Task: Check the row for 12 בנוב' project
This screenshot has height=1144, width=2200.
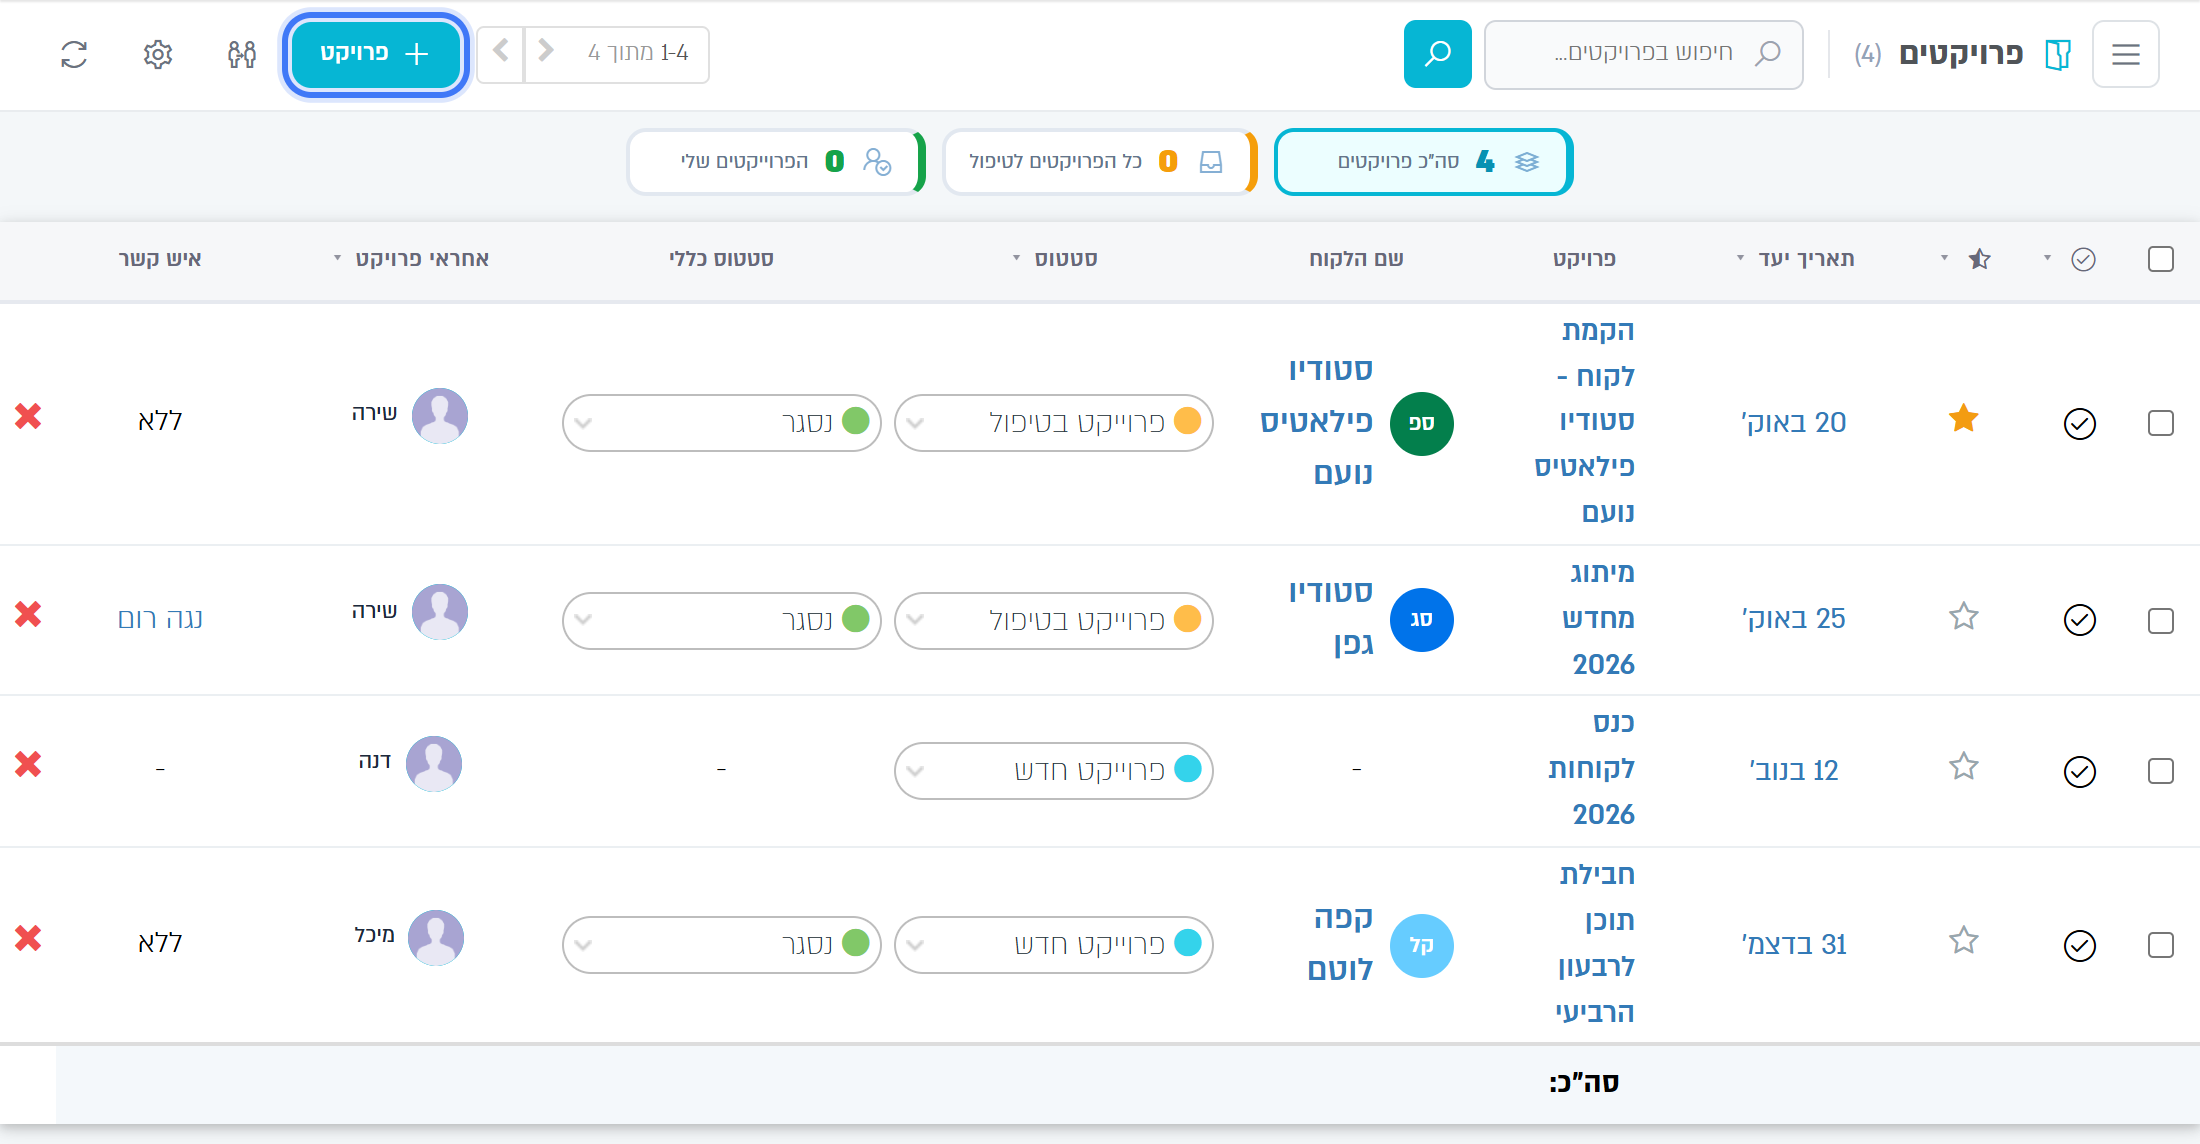Action: [2161, 771]
